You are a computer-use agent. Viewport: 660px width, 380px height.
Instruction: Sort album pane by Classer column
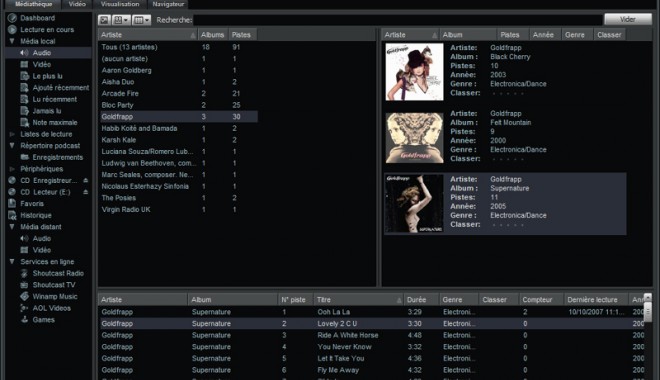point(609,35)
